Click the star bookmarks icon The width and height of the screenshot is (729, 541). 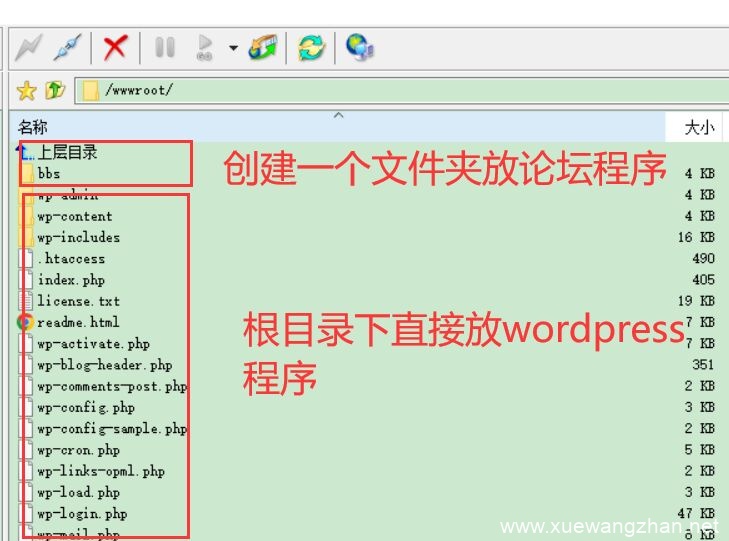click(x=26, y=91)
